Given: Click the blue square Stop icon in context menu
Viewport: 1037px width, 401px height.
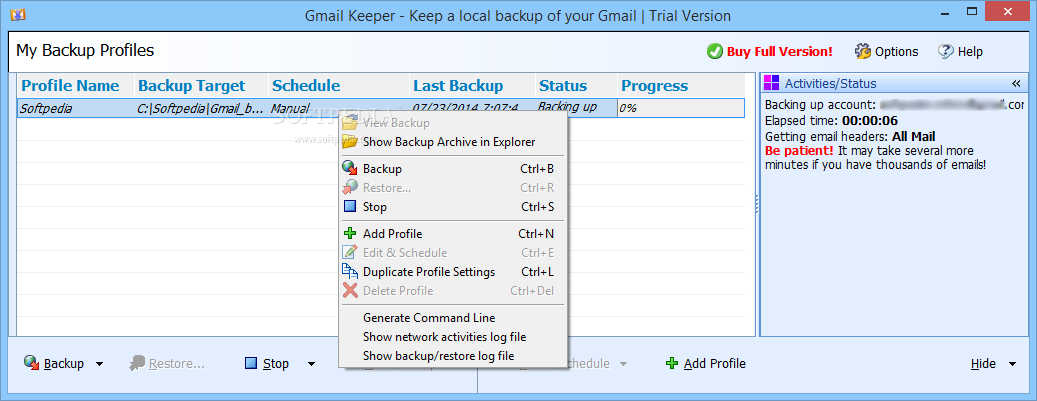Looking at the screenshot, I should (350, 206).
